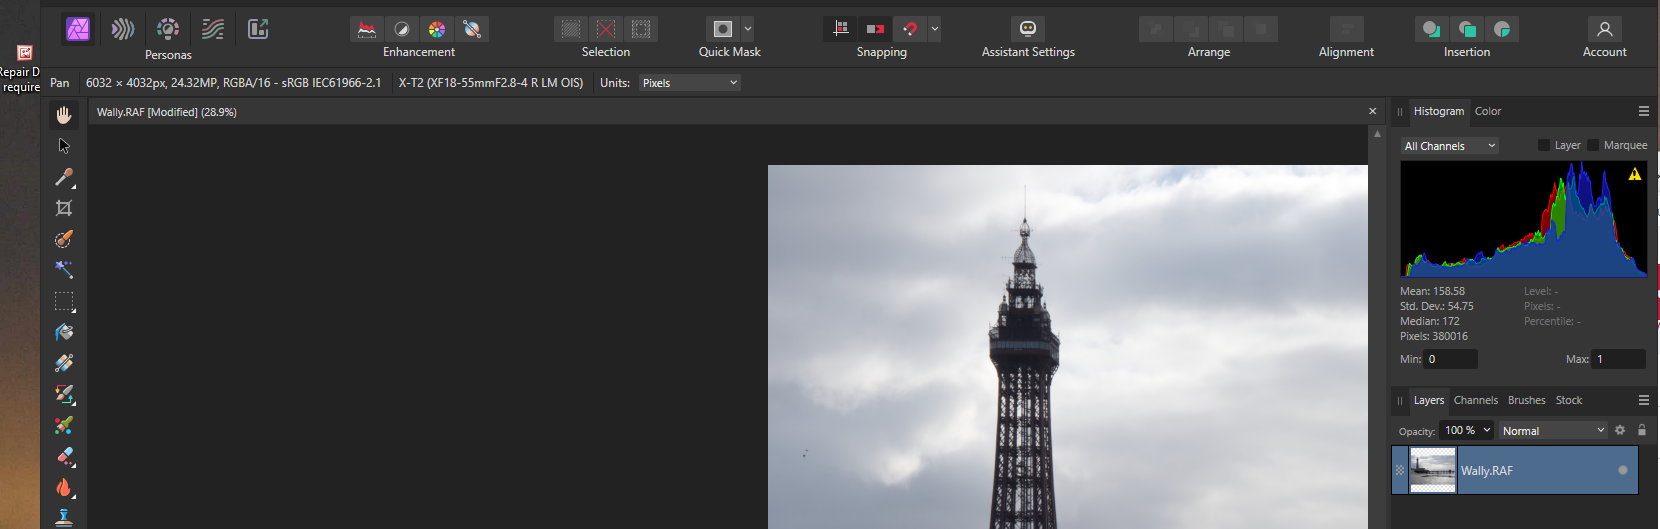Select the Rectangular Marquee tool

(x=64, y=301)
